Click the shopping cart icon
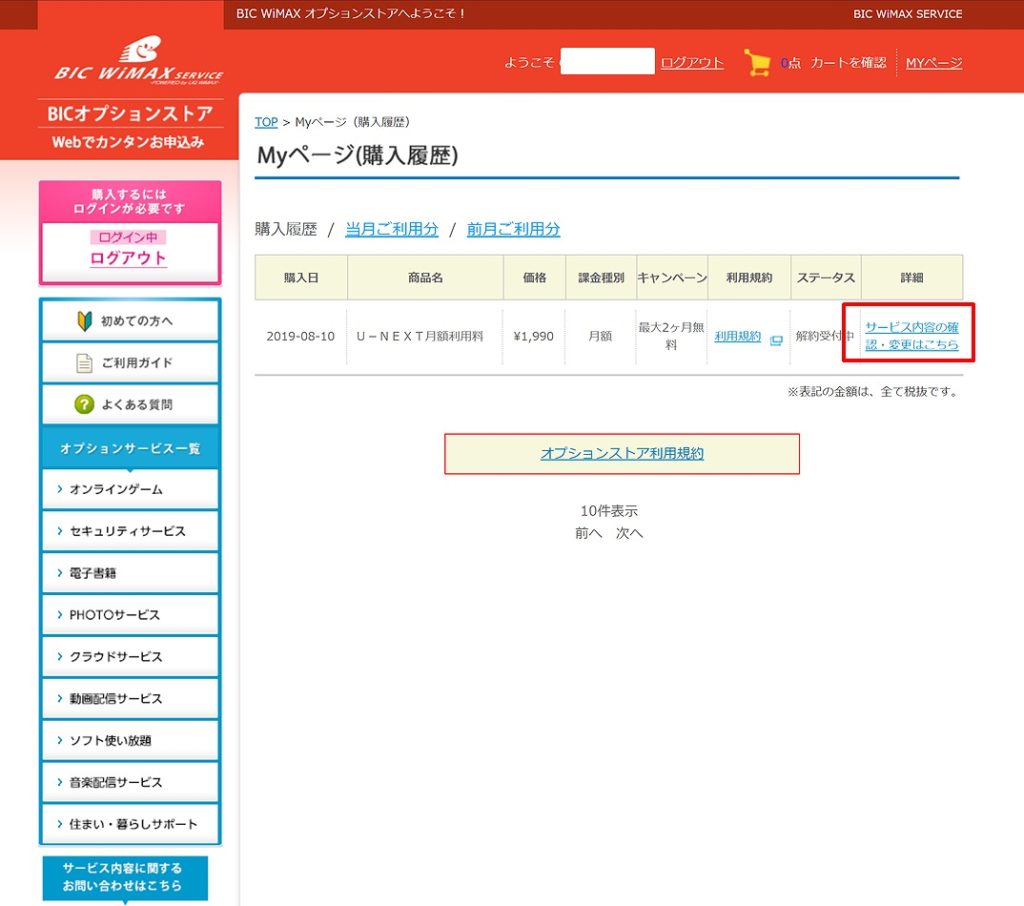The height and width of the screenshot is (906, 1024). [758, 63]
